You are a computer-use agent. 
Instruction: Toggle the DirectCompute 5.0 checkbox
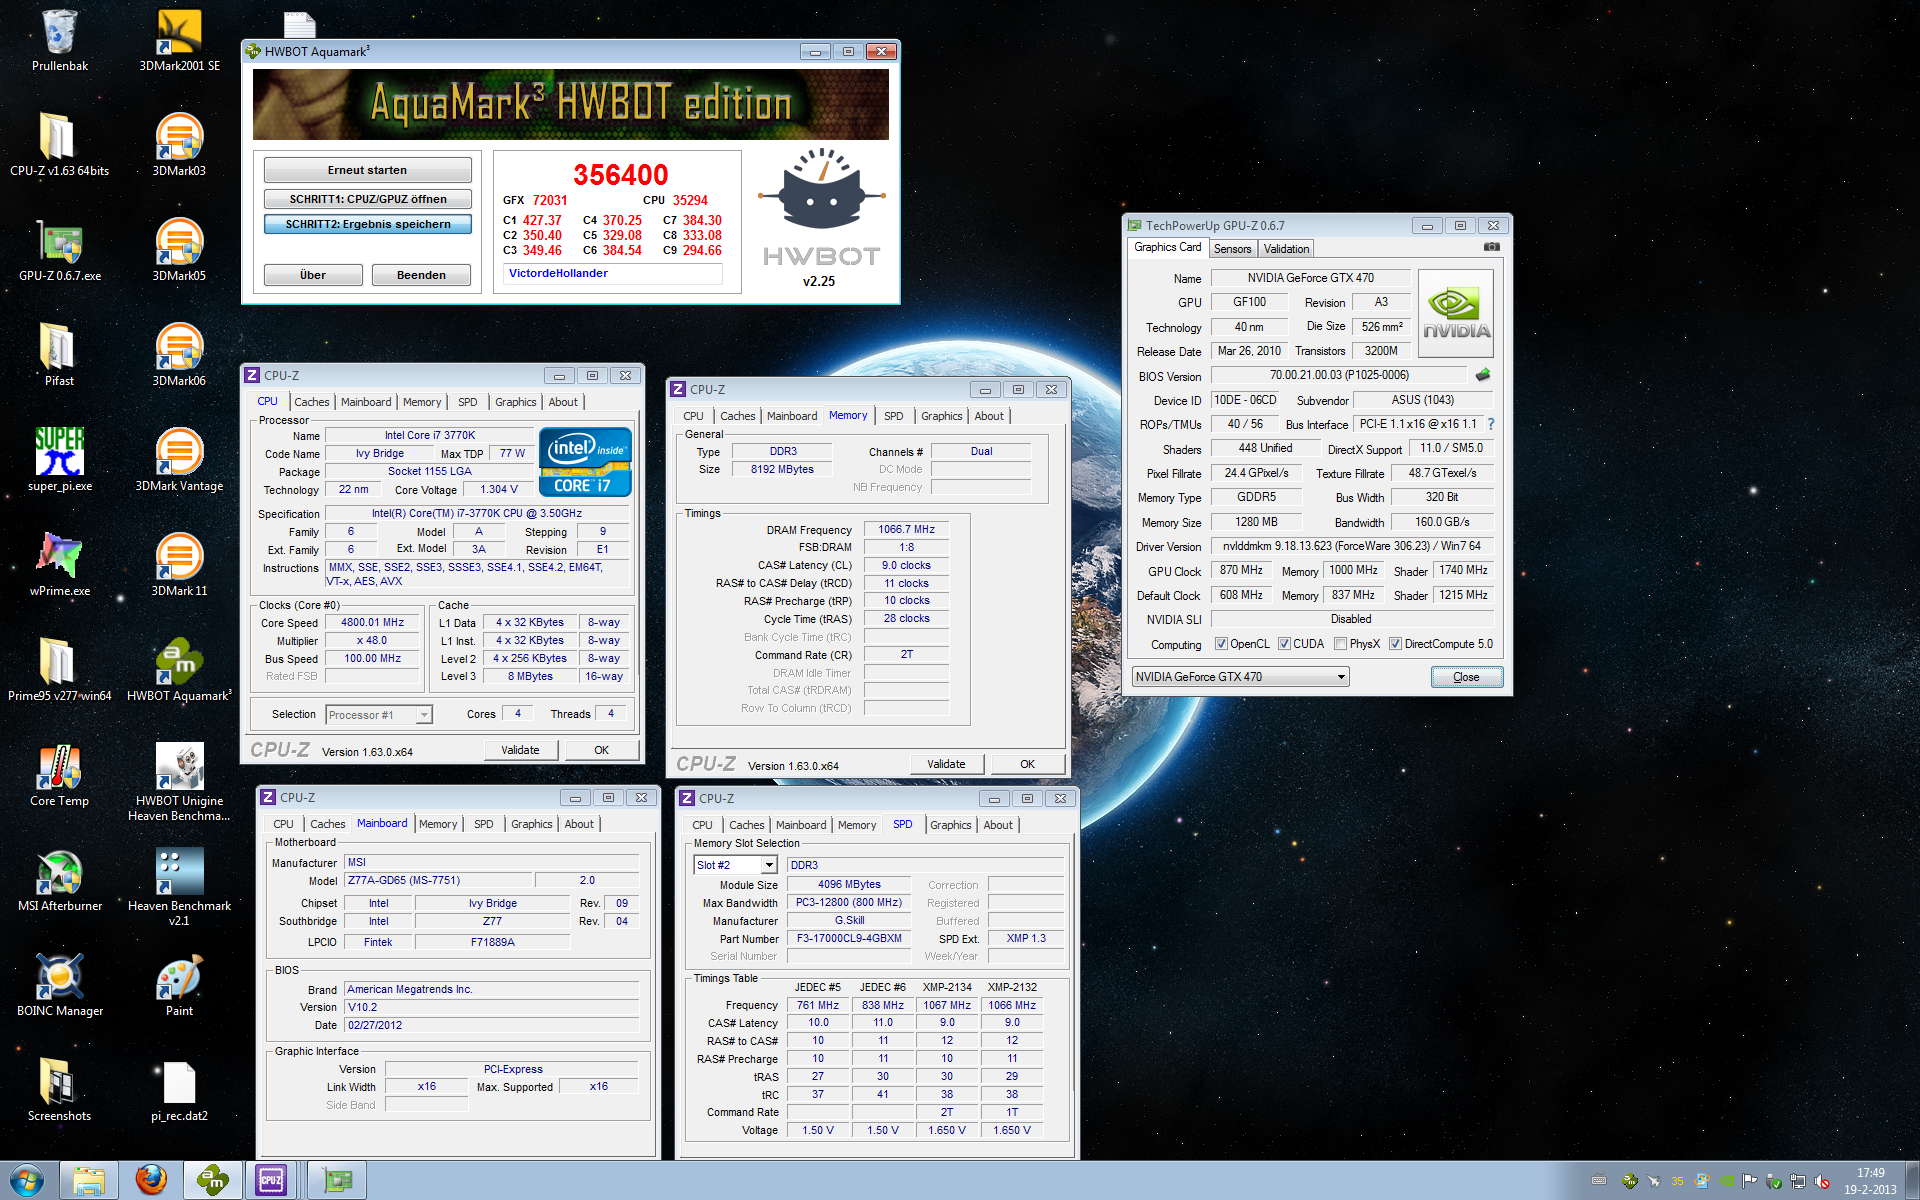[x=1395, y=644]
